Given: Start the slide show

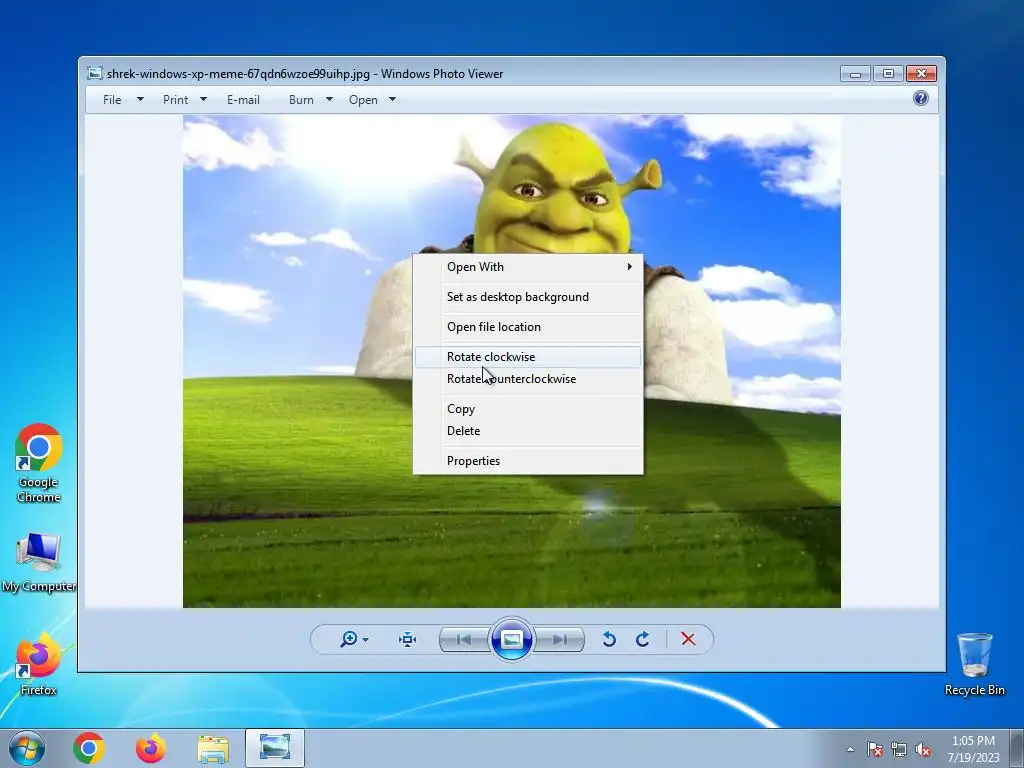Looking at the screenshot, I should coord(512,639).
